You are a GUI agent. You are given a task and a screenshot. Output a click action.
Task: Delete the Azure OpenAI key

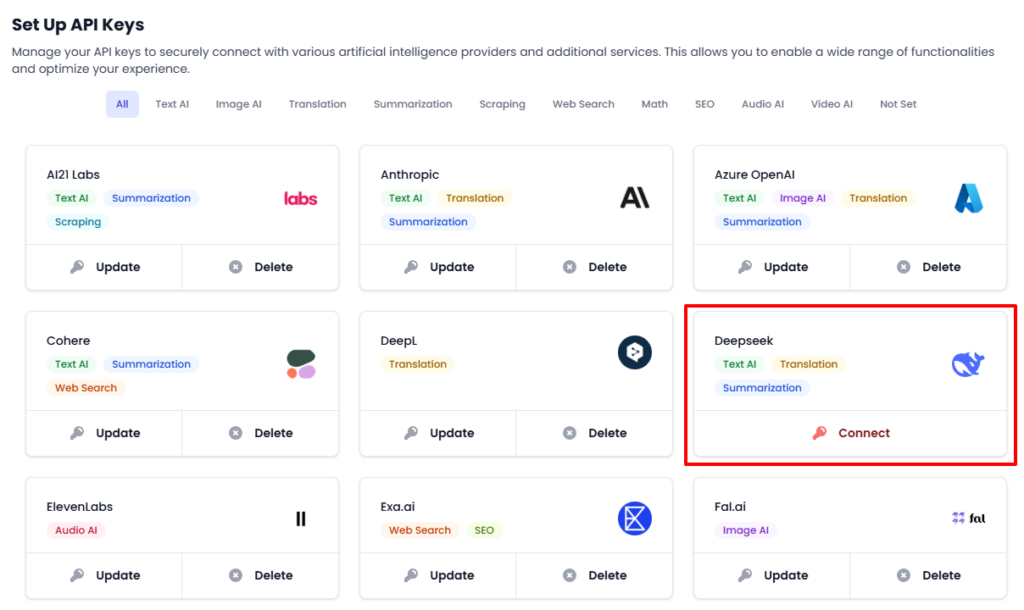tap(927, 267)
